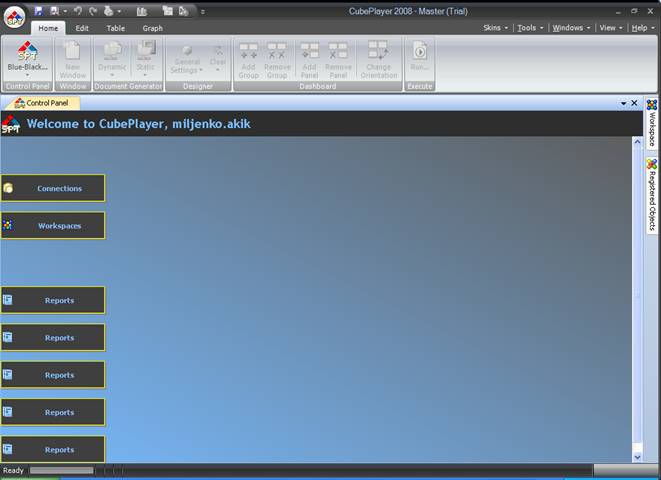Click the bar chart icon in quick access toolbar
Viewport: 661px width, 480px height.
(142, 11)
